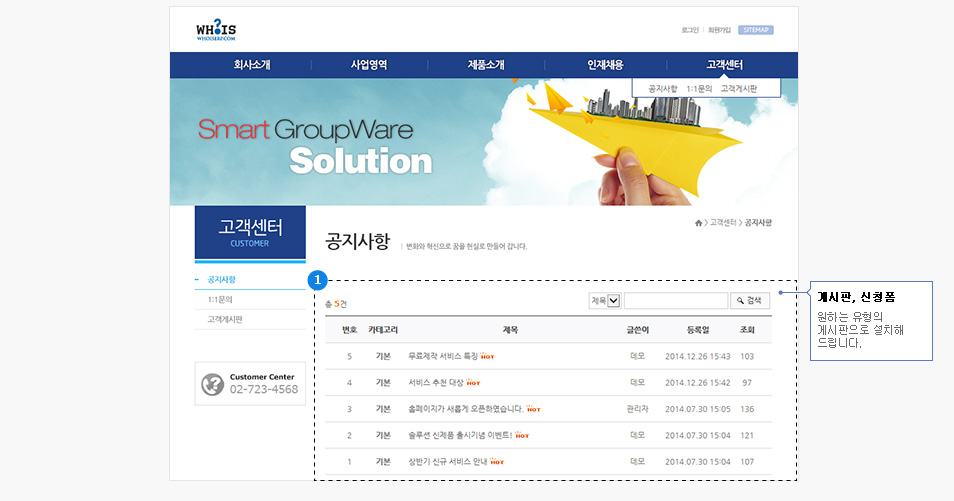The height and width of the screenshot is (501, 954).
Task: Select 고객게시판 in the left sidebar
Action: click(x=225, y=320)
